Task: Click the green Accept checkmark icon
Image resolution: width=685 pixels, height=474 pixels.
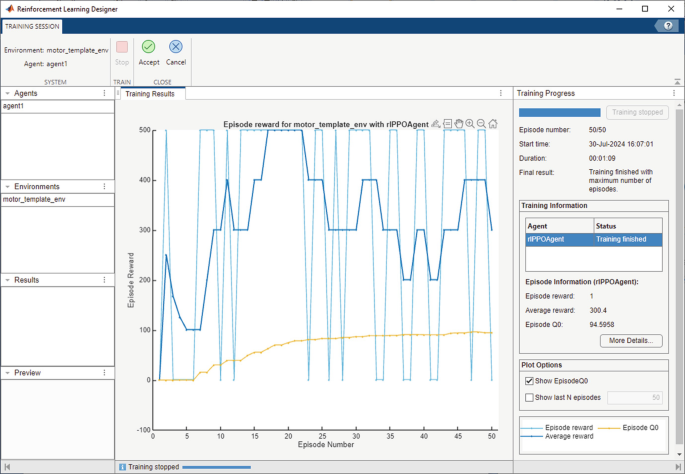Action: pyautogui.click(x=149, y=47)
